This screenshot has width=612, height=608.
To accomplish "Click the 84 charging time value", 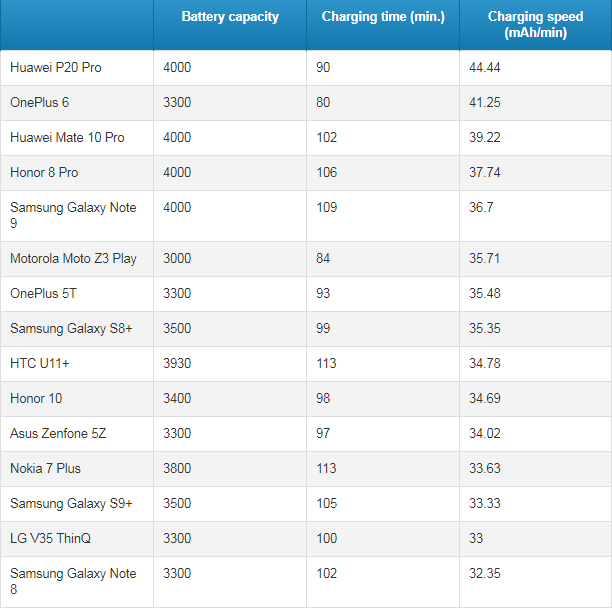I will click(323, 258).
